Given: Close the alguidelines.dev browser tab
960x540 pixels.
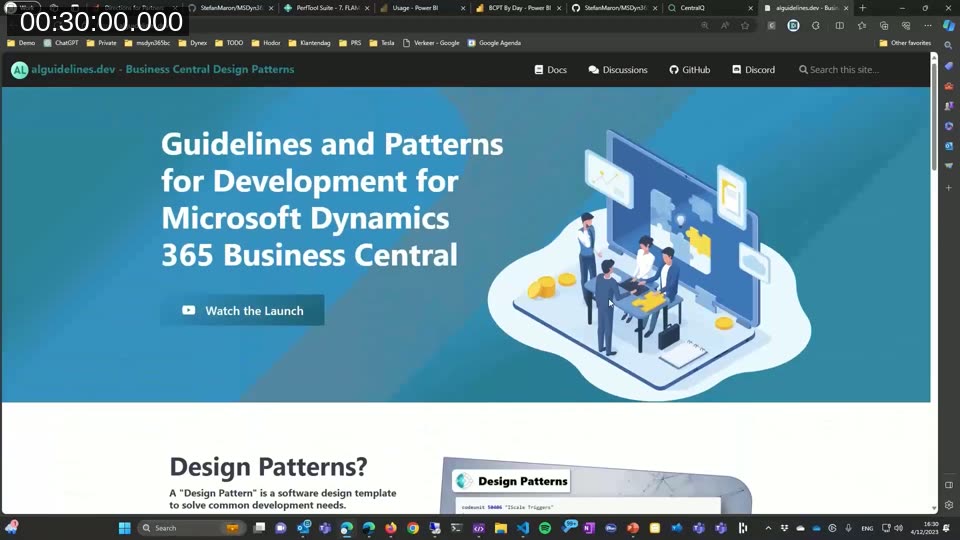Looking at the screenshot, I should tap(846, 8).
